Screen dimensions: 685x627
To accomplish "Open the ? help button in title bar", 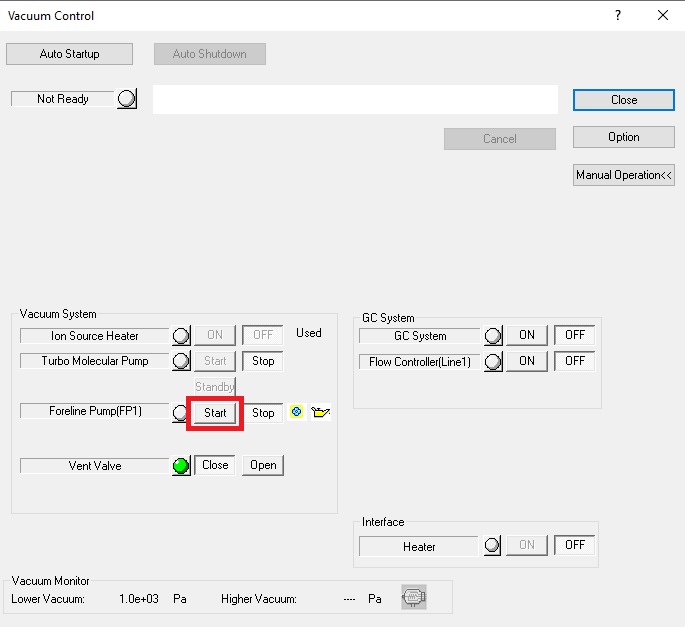I will click(617, 15).
